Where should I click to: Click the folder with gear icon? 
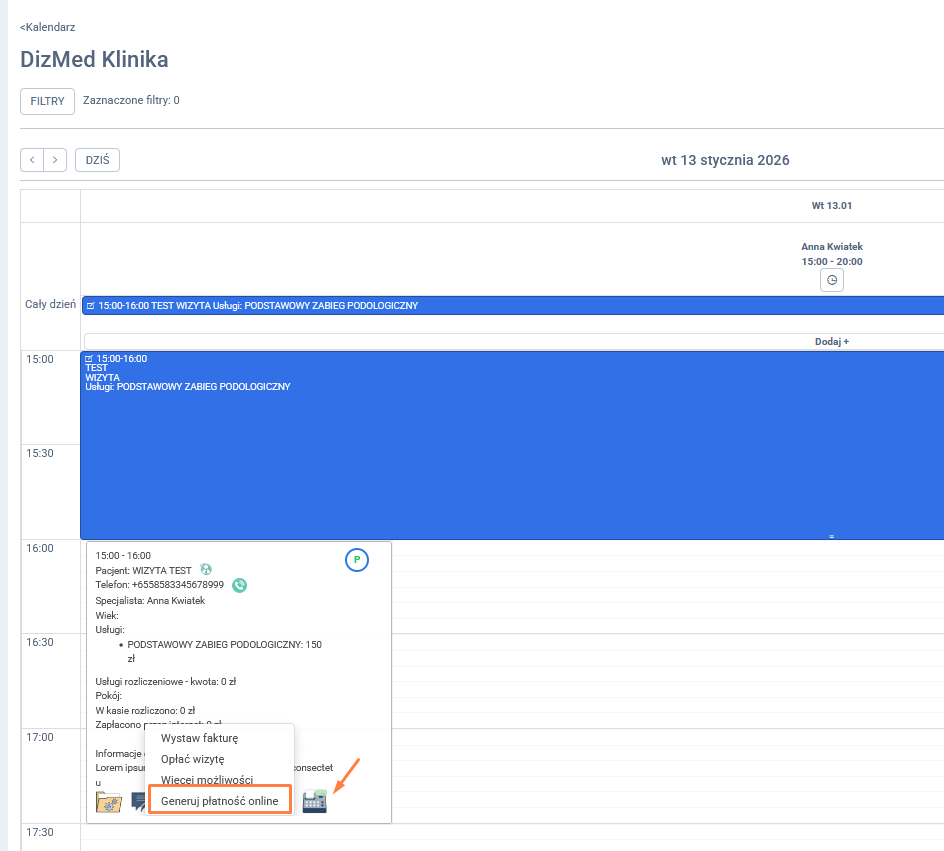pyautogui.click(x=108, y=802)
